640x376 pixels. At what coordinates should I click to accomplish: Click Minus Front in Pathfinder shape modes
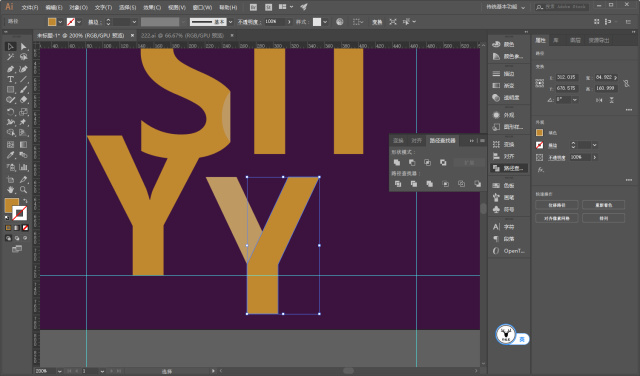pyautogui.click(x=412, y=162)
